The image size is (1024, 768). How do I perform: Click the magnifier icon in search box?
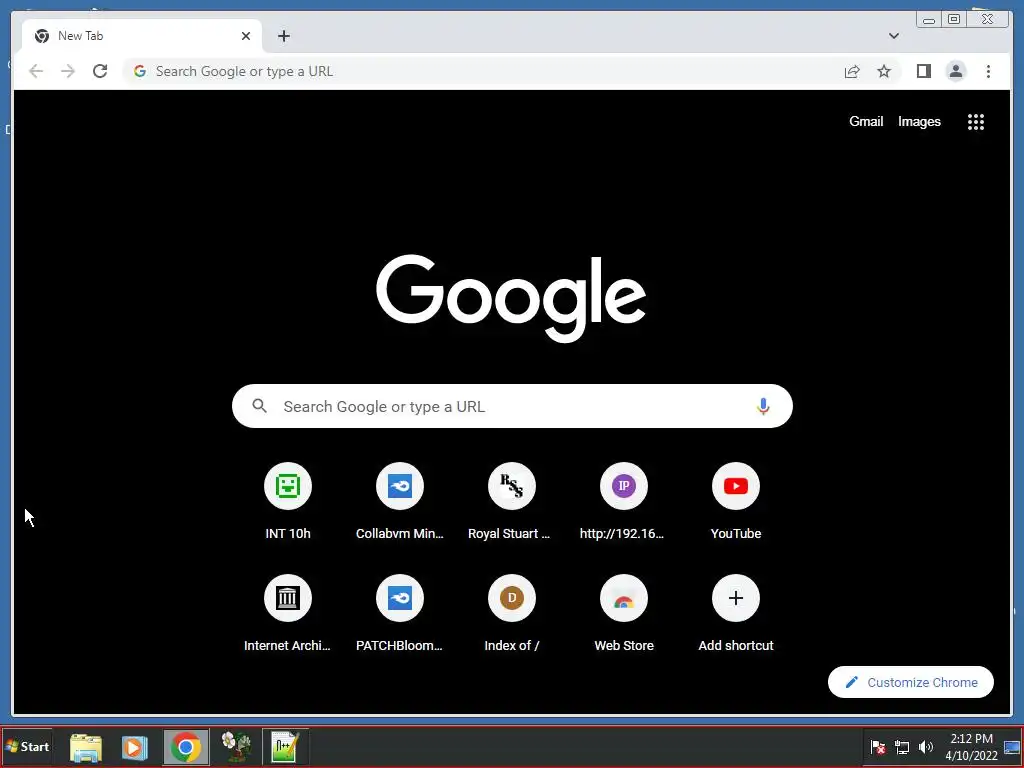(259, 406)
